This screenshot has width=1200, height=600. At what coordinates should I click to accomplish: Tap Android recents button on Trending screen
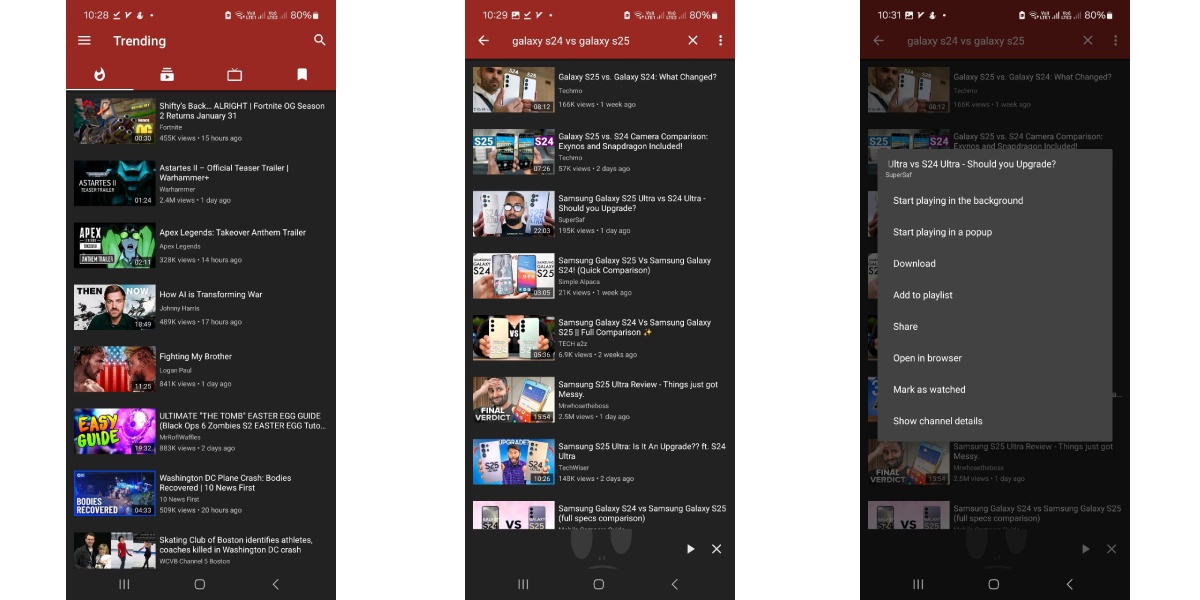(x=125, y=584)
